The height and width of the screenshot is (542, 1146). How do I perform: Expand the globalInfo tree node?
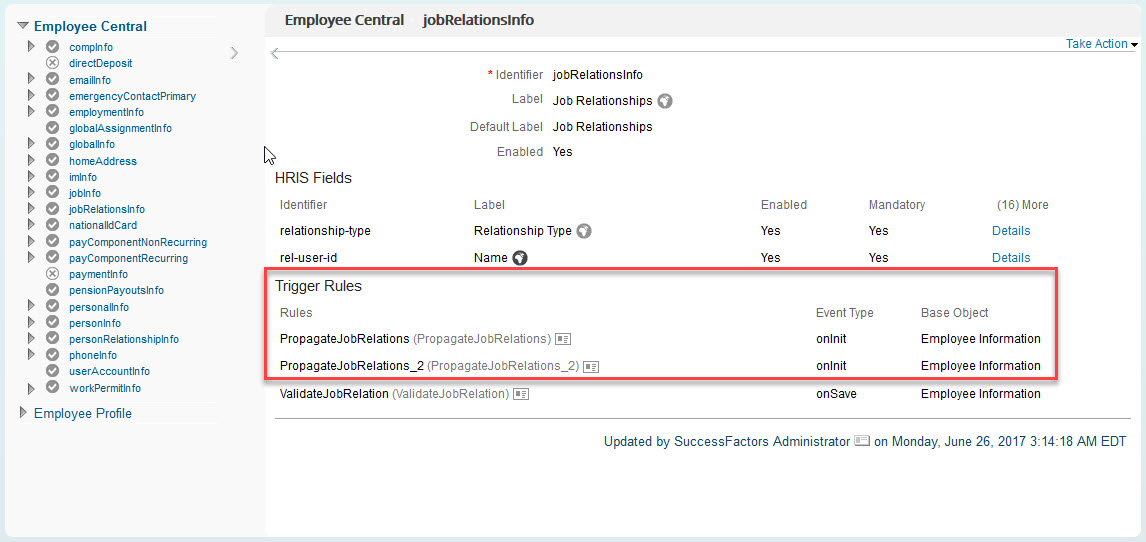(x=31, y=143)
